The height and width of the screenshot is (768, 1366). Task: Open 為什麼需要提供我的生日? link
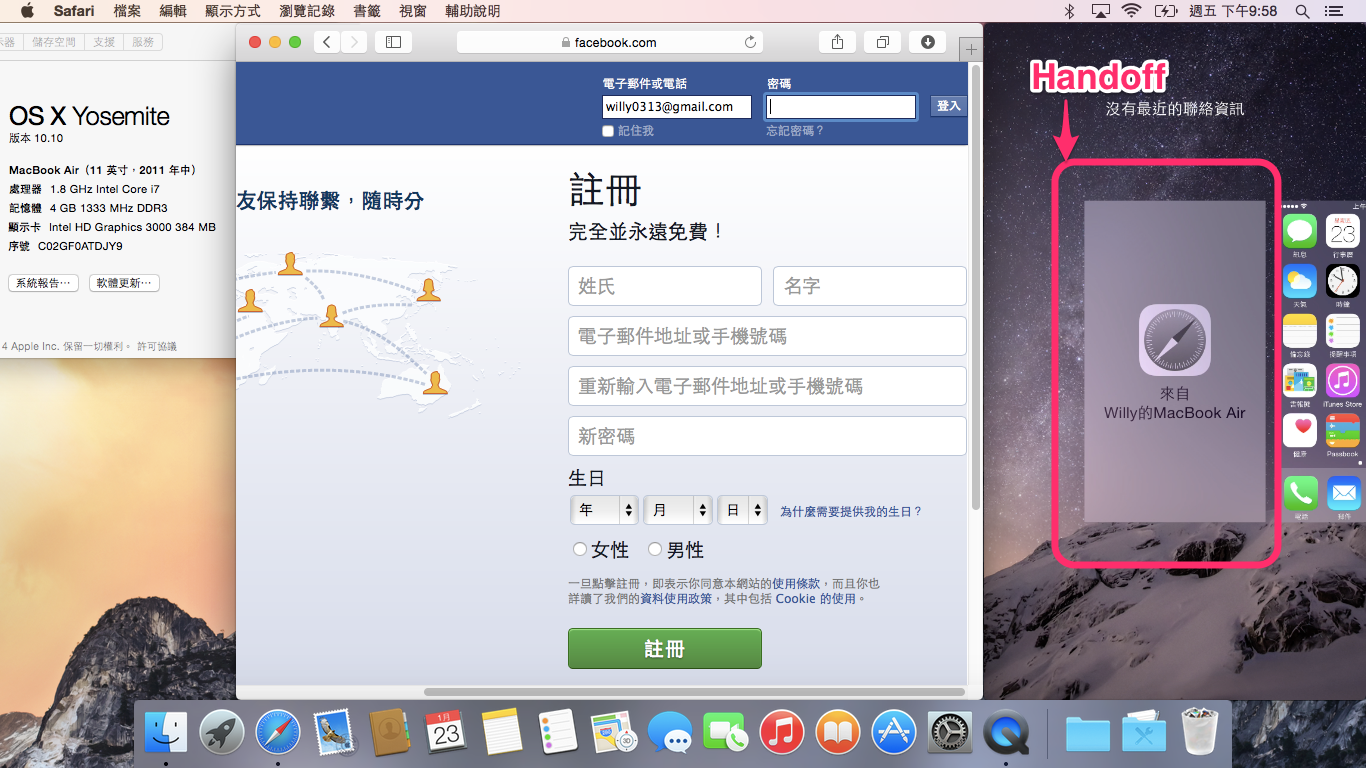[851, 511]
